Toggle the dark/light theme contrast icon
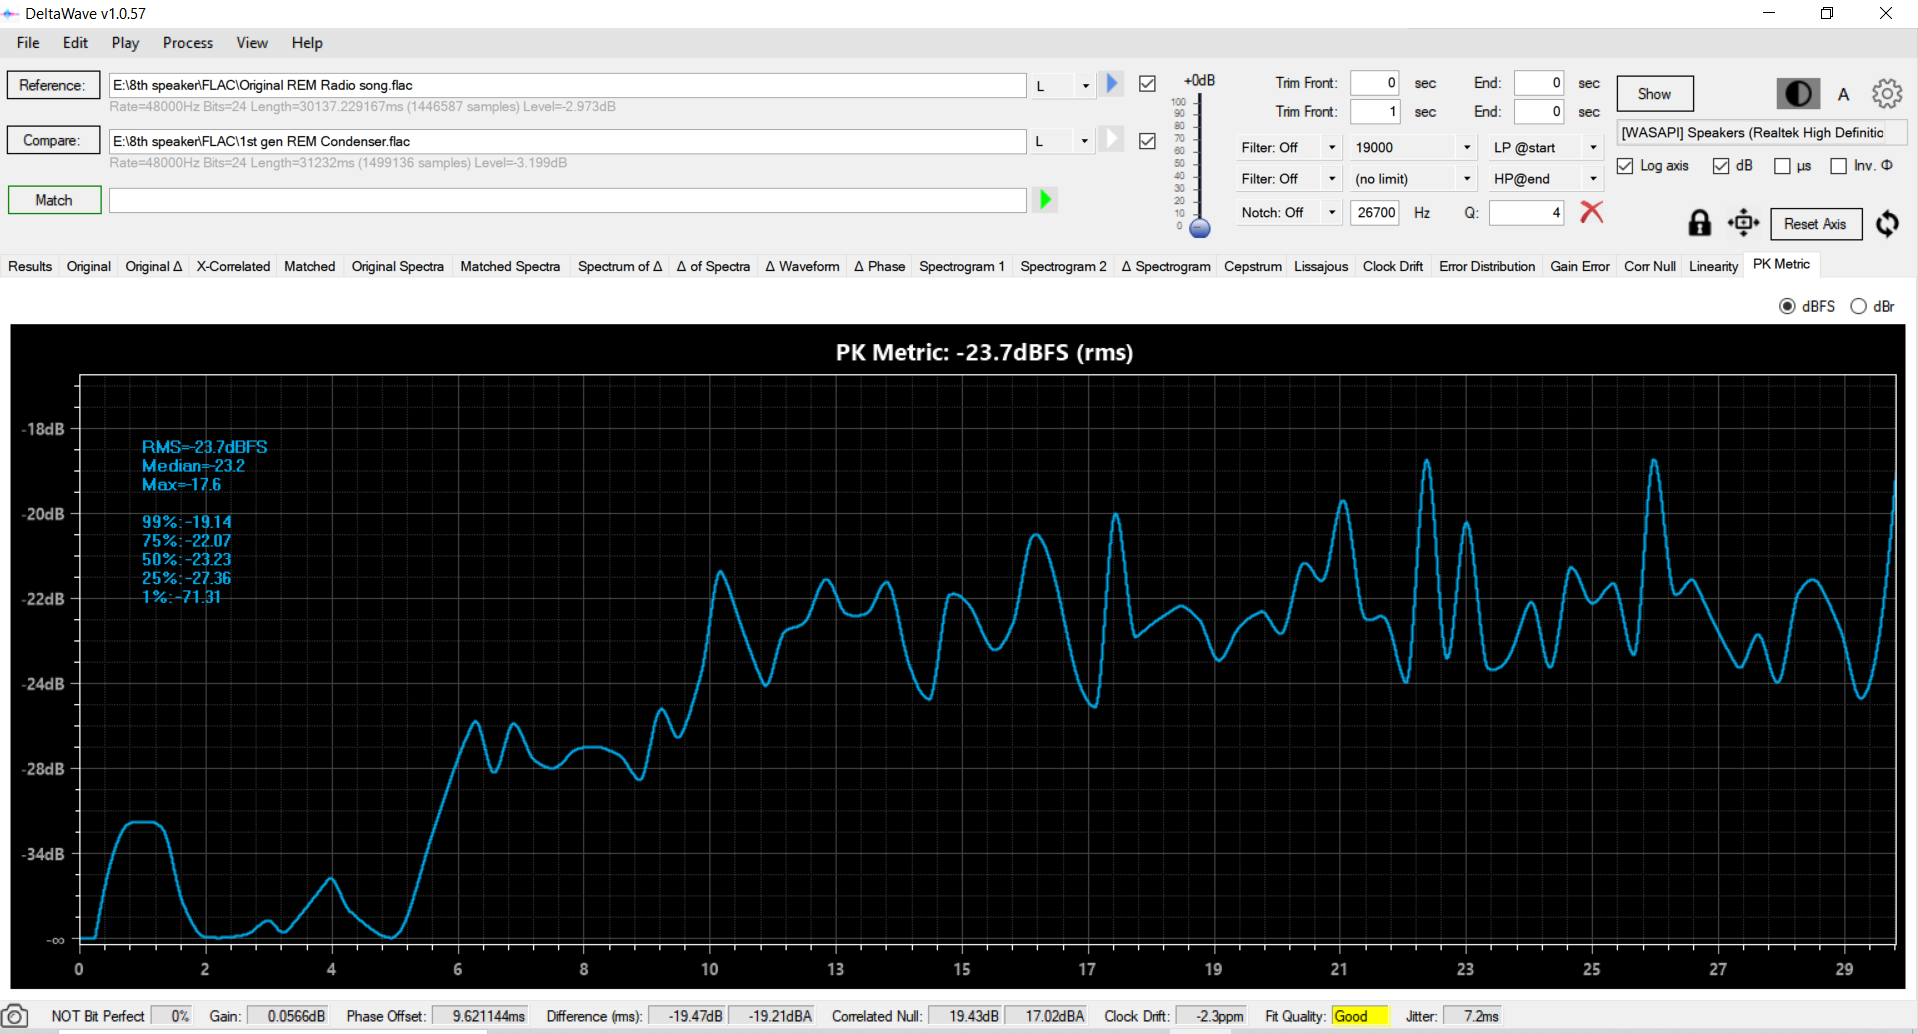Image resolution: width=1918 pixels, height=1034 pixels. (1797, 94)
